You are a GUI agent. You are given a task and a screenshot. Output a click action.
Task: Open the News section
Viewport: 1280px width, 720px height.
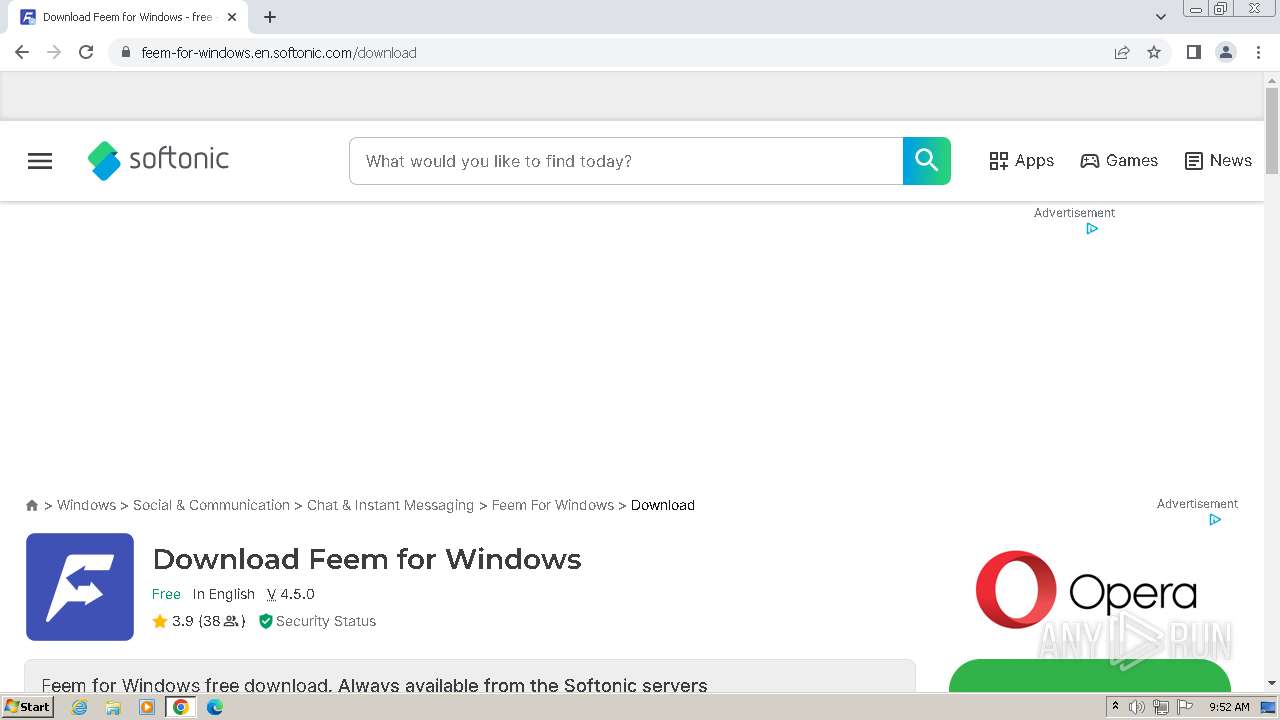[x=1218, y=161]
